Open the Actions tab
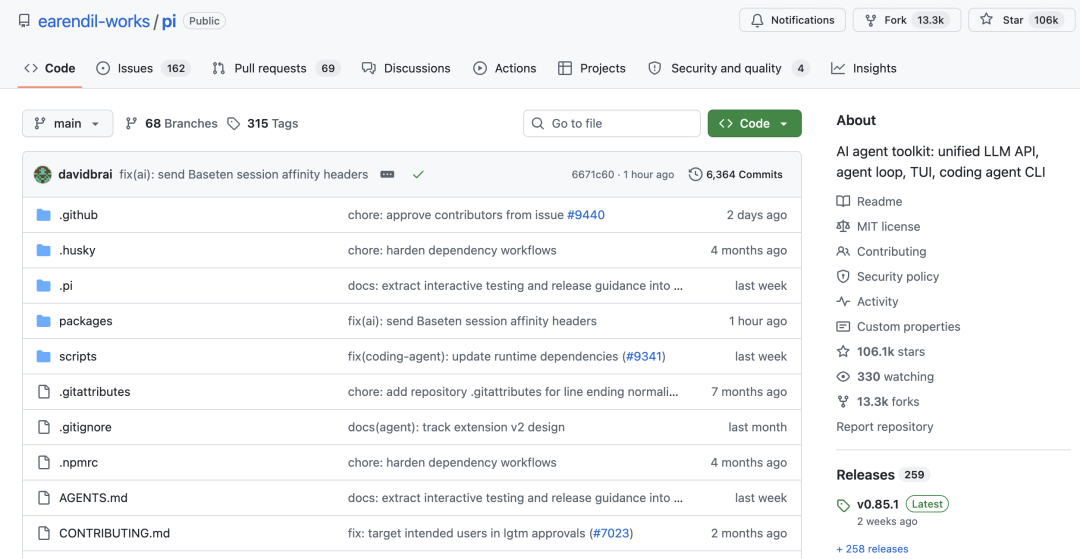Viewport: 1080px width, 559px height. (504, 68)
